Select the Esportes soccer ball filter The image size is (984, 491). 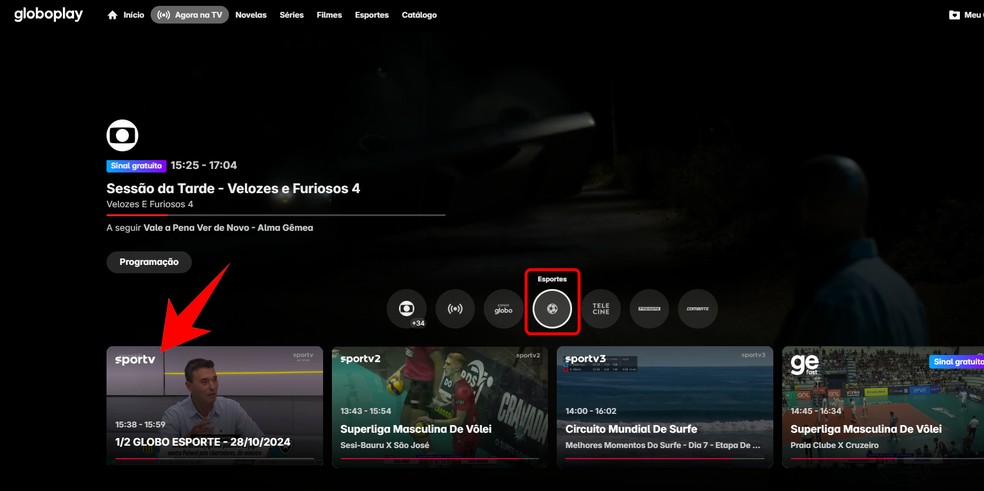coord(552,309)
